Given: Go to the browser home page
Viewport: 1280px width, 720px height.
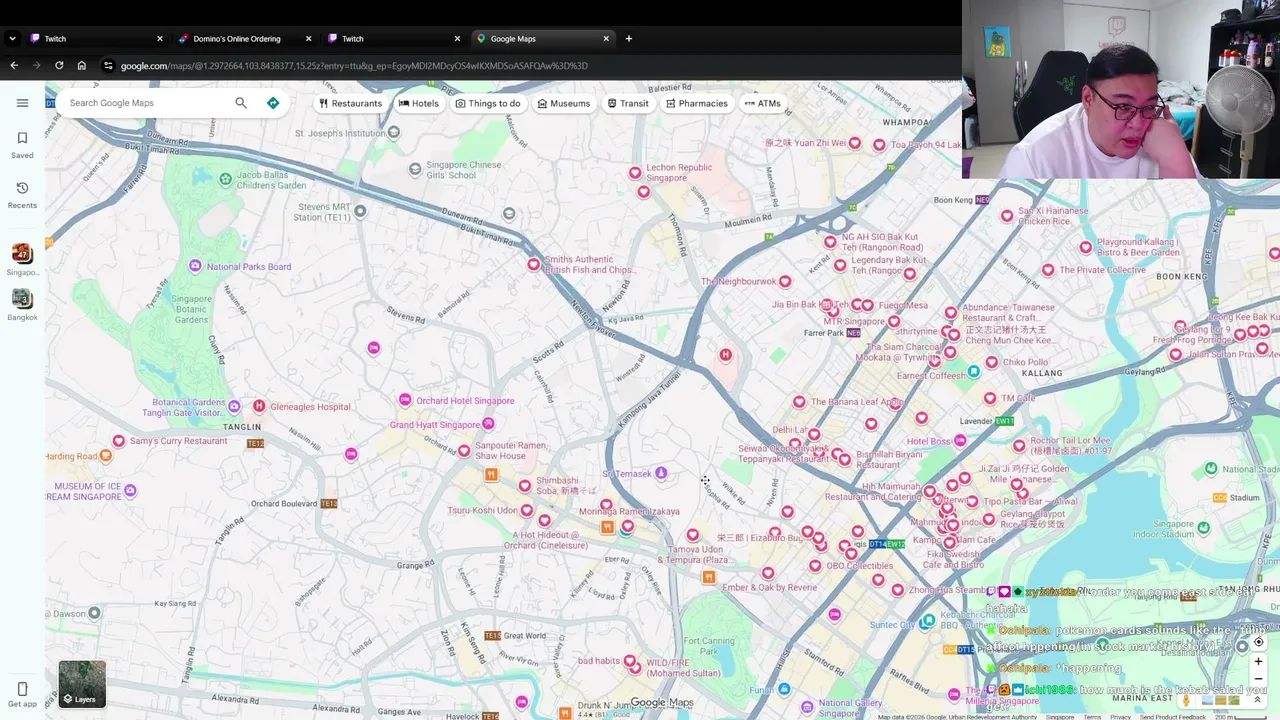Looking at the screenshot, I should 82,66.
